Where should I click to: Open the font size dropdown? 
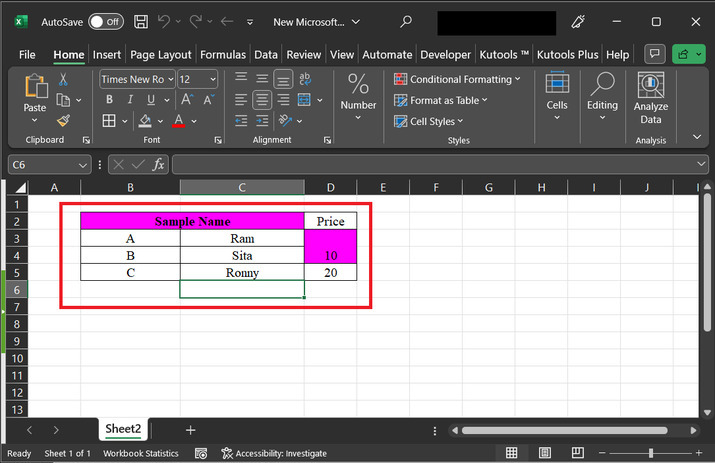click(213, 79)
